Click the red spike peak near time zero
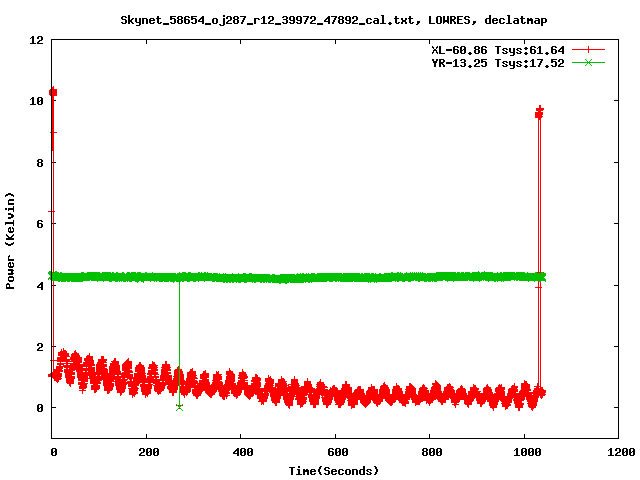The height and width of the screenshot is (480, 640). 53,92
